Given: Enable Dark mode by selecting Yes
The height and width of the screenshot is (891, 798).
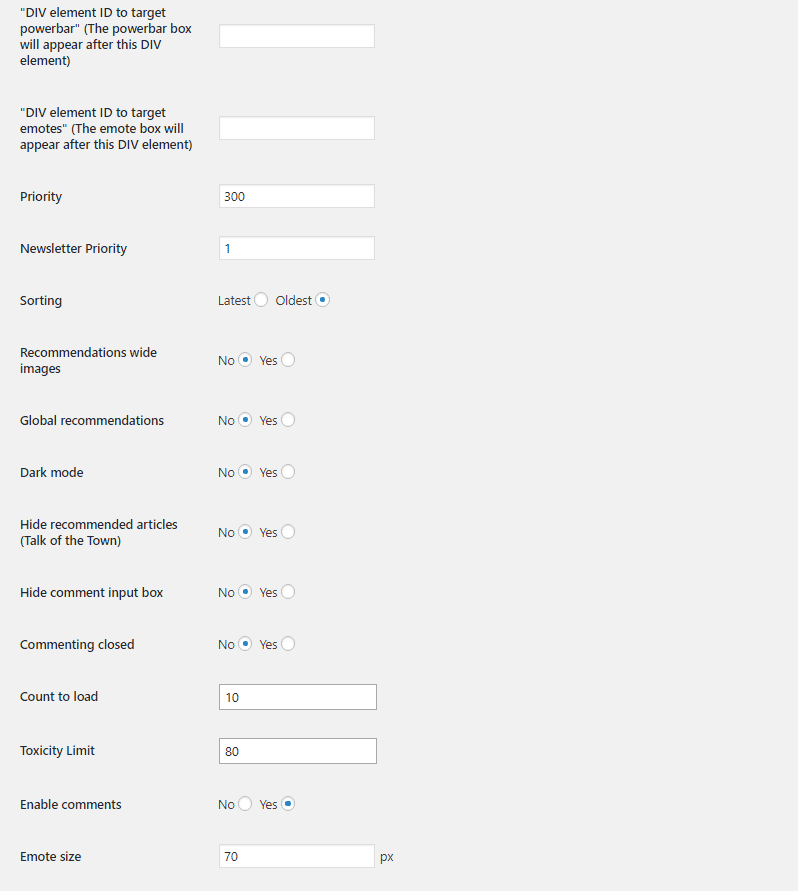Looking at the screenshot, I should click(288, 472).
